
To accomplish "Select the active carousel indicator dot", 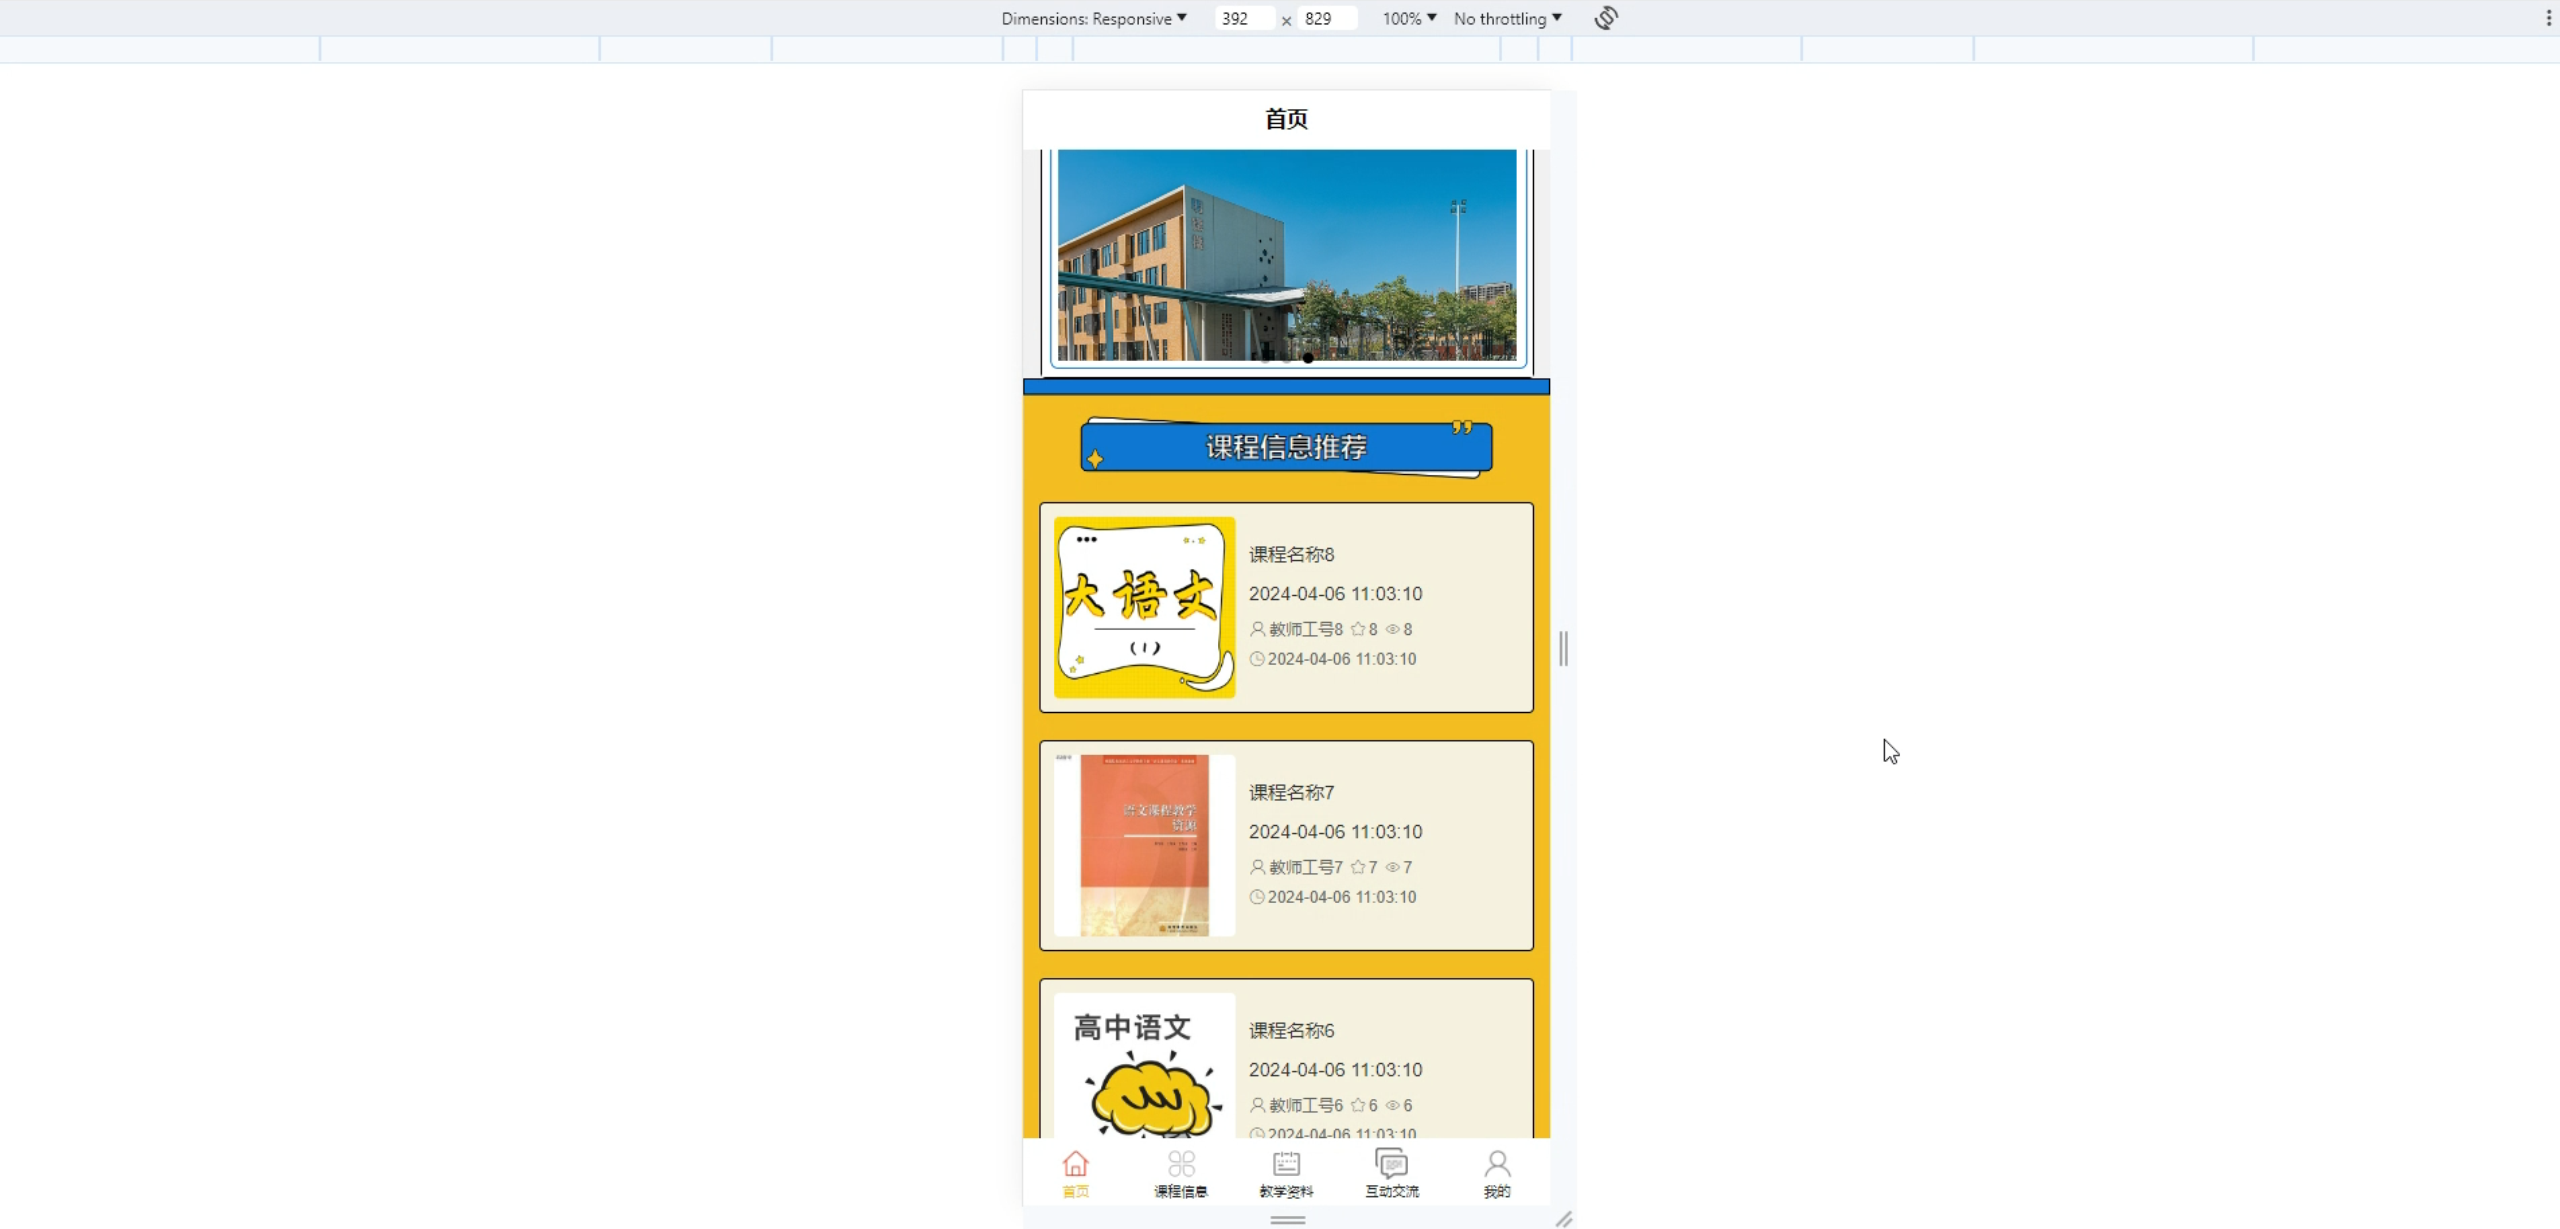I will pyautogui.click(x=1308, y=358).
